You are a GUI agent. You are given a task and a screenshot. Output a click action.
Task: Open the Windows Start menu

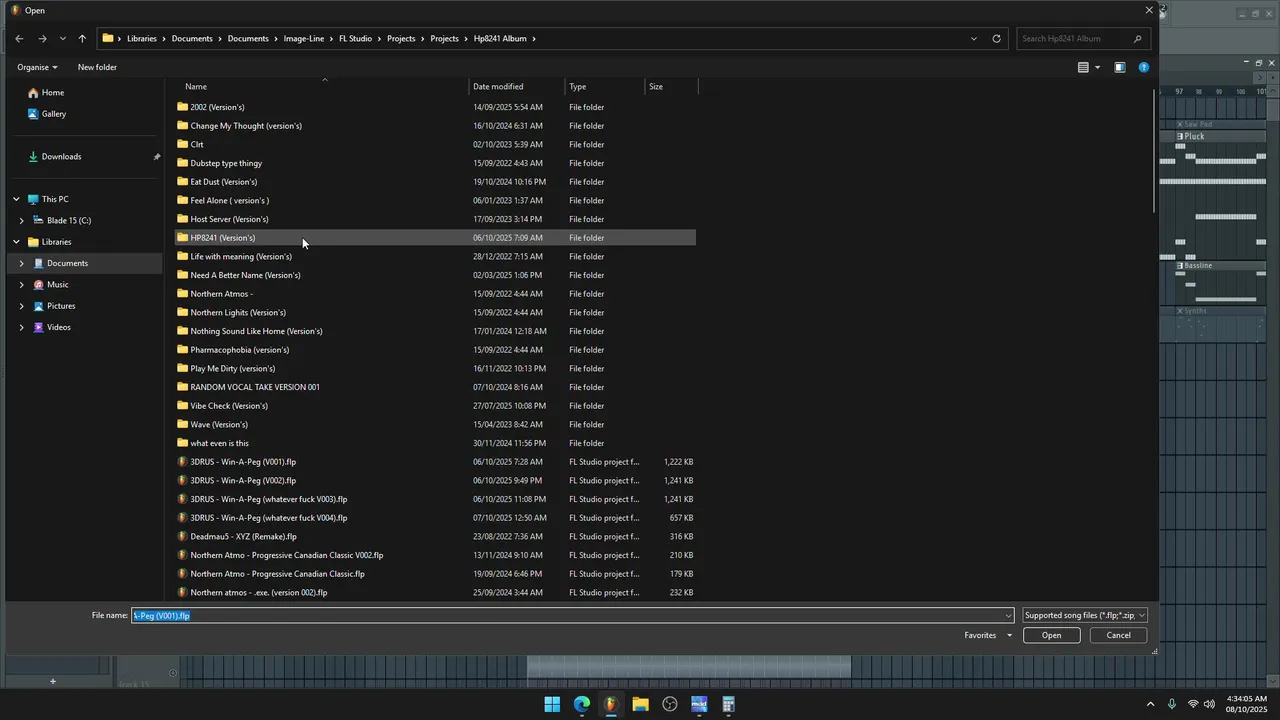point(552,705)
